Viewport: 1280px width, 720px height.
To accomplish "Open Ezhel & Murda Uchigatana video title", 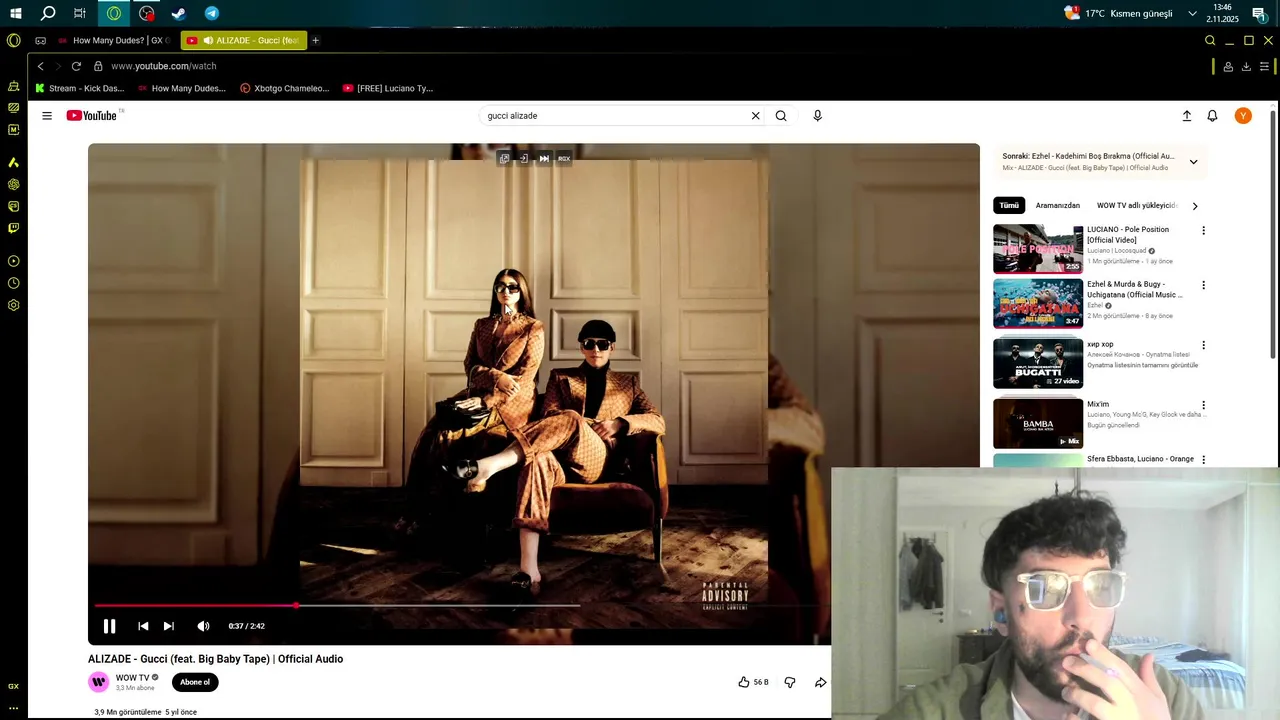I will tap(1135, 290).
